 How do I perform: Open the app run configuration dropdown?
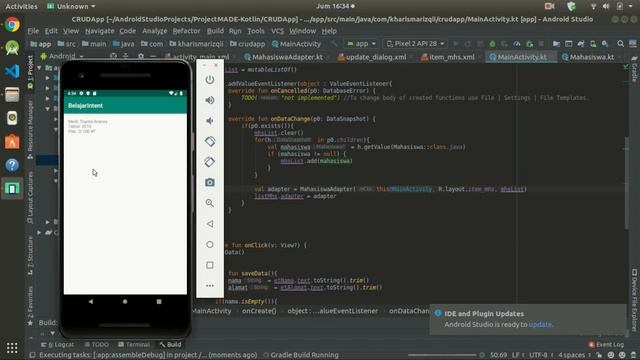coord(361,44)
